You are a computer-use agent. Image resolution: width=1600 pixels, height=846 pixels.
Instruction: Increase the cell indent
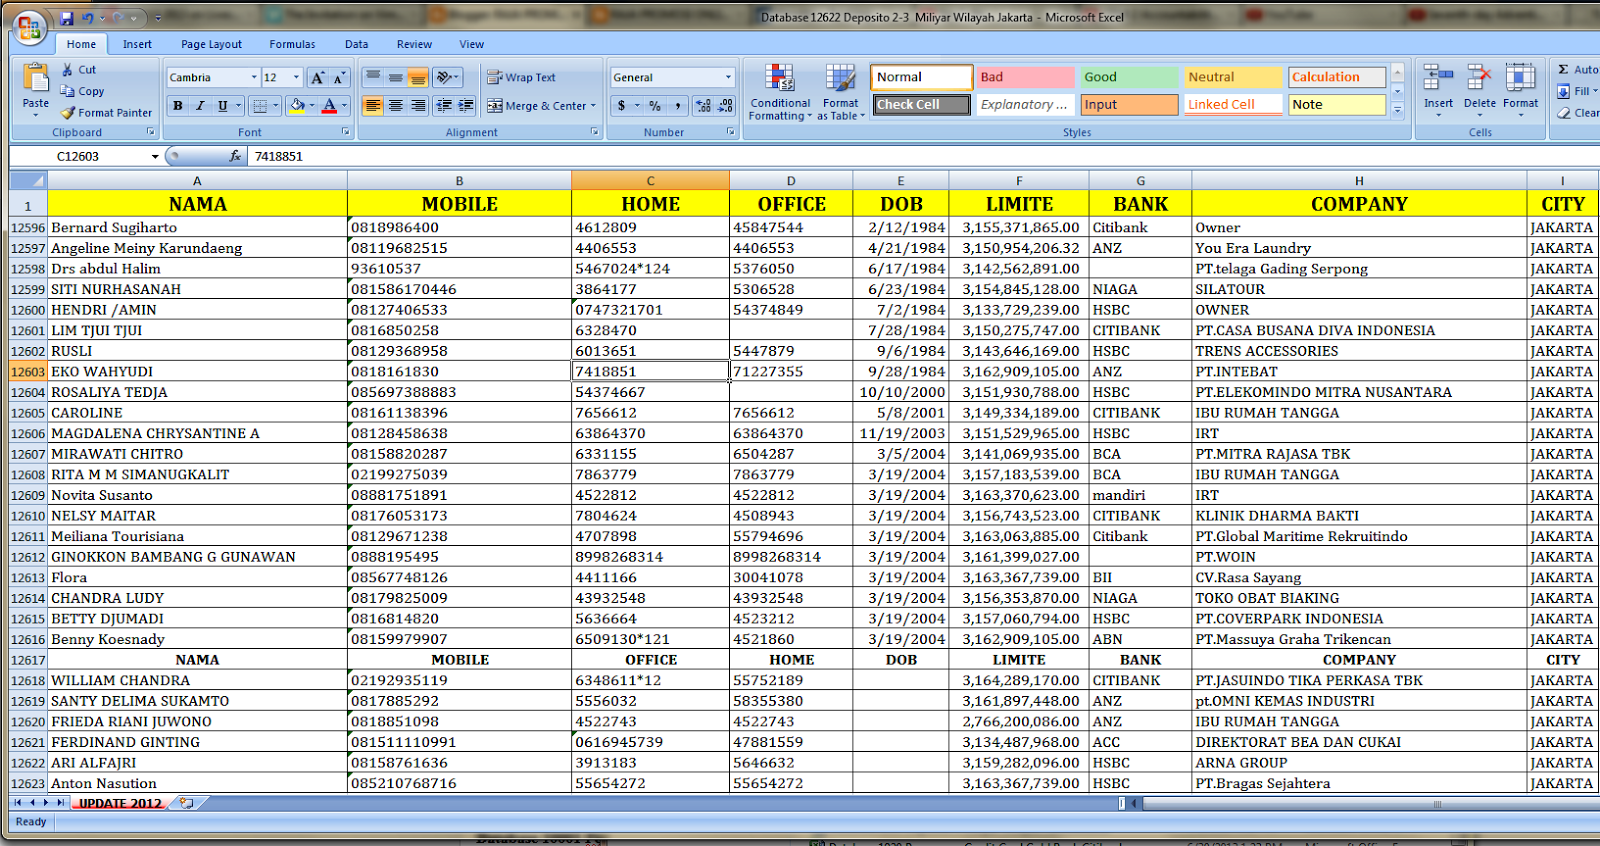pos(466,106)
